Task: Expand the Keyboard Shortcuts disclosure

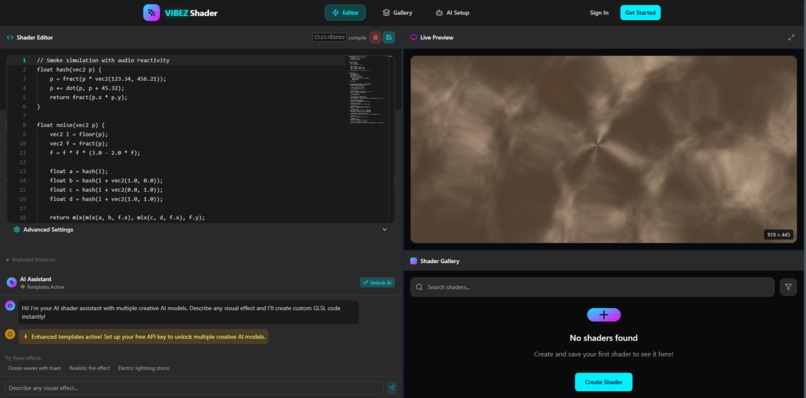Action: (x=30, y=260)
